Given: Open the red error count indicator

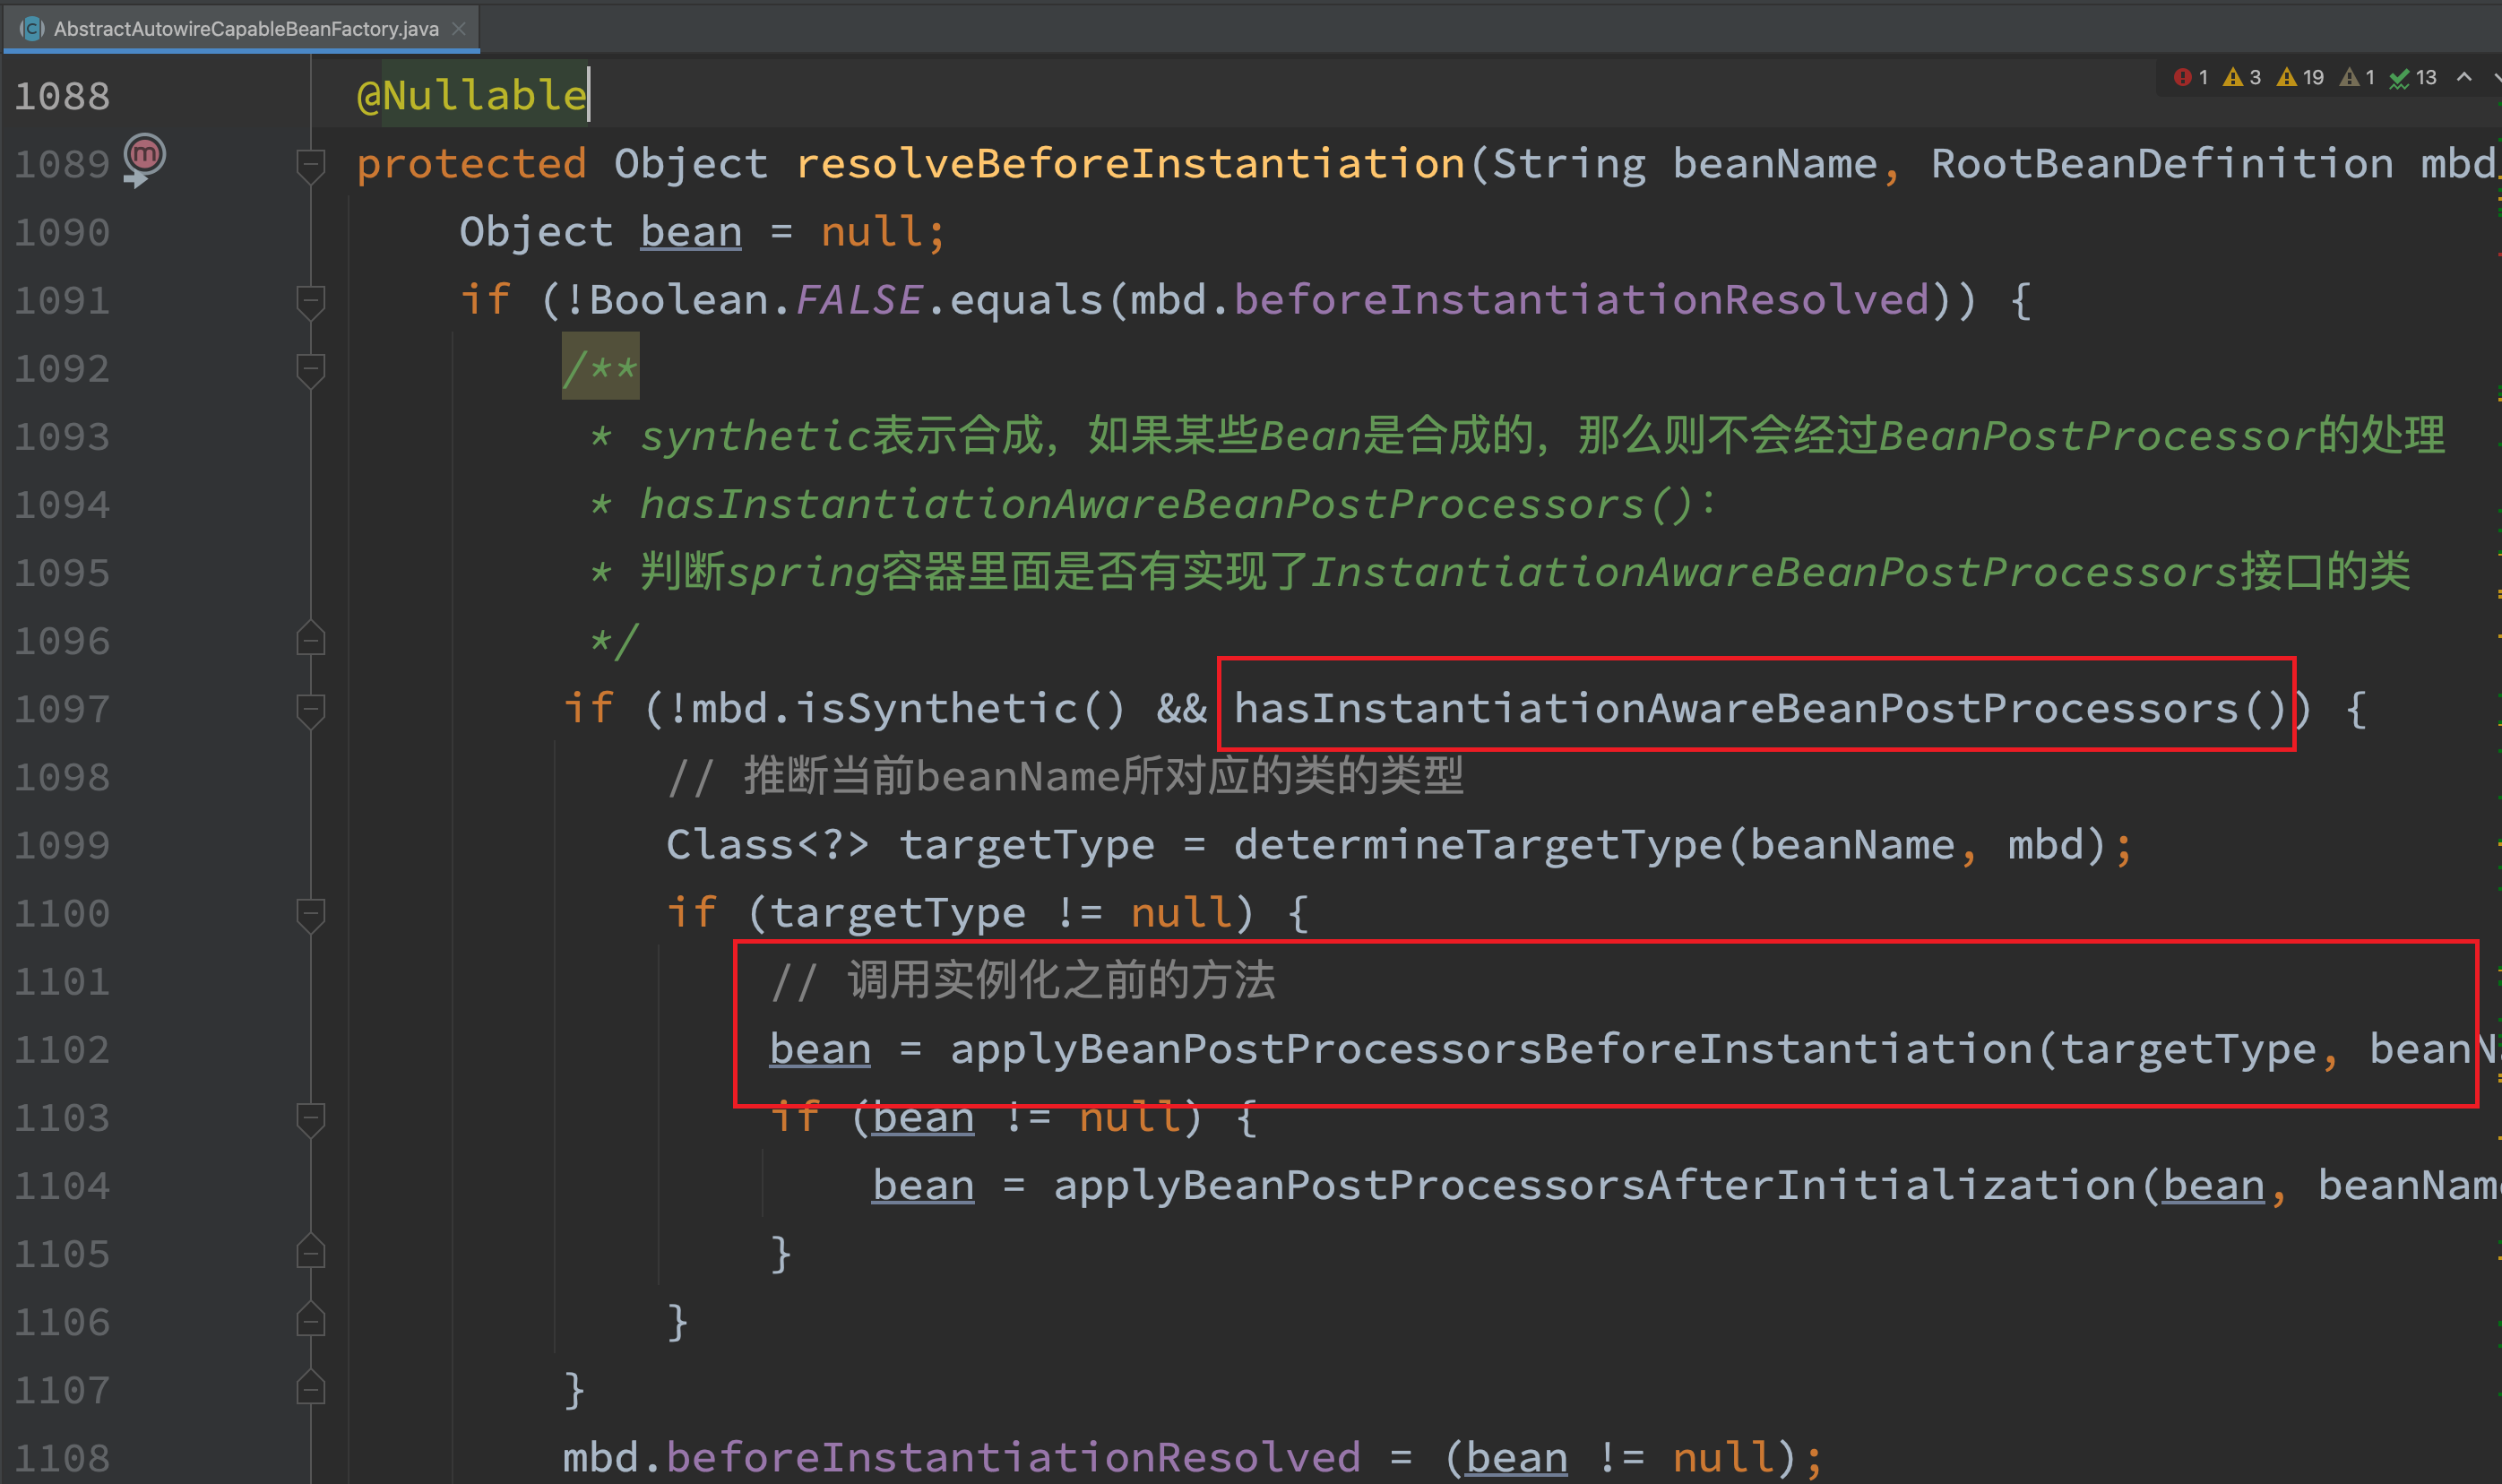Looking at the screenshot, I should coord(2191,77).
